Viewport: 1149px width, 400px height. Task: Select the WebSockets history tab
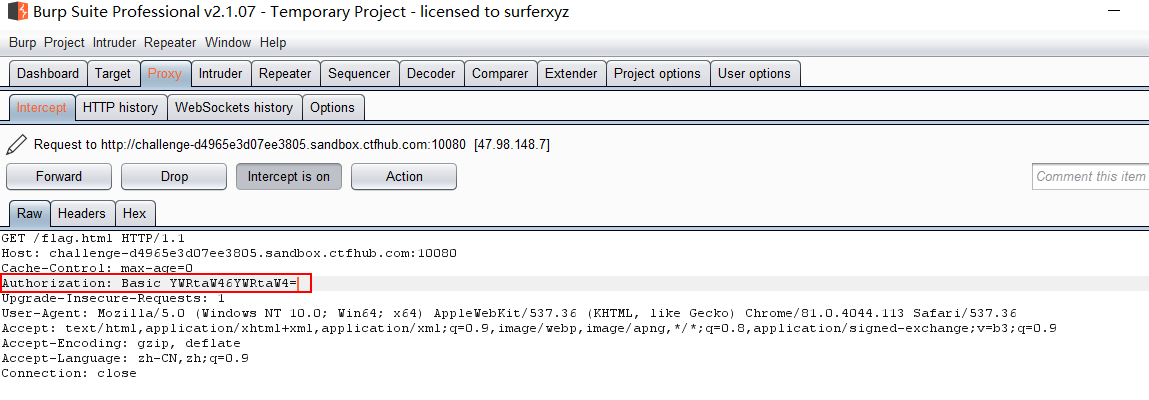[234, 108]
